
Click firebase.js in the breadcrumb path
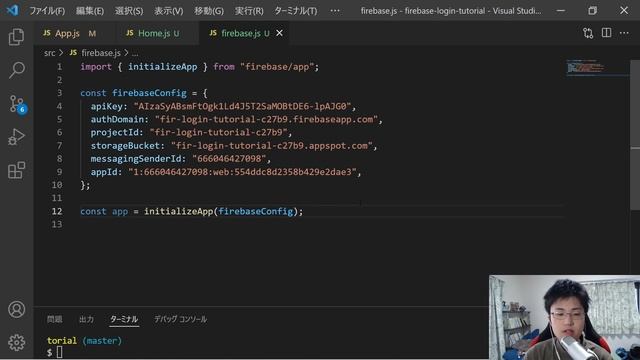pos(101,53)
